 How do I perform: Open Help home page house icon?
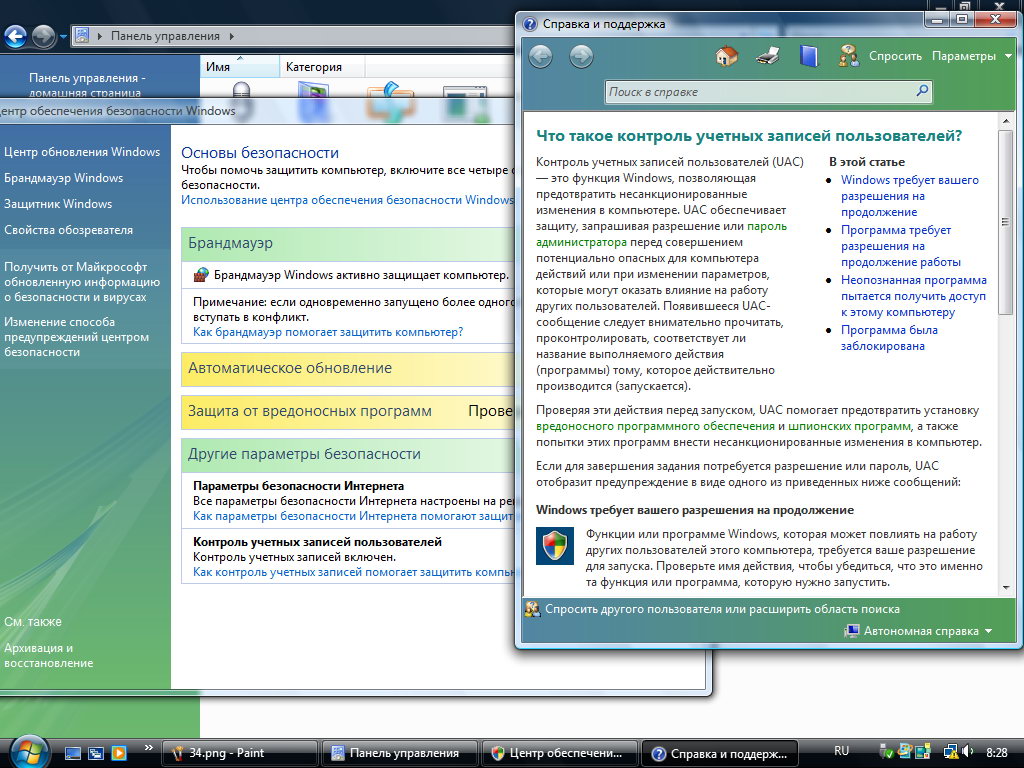pos(726,56)
